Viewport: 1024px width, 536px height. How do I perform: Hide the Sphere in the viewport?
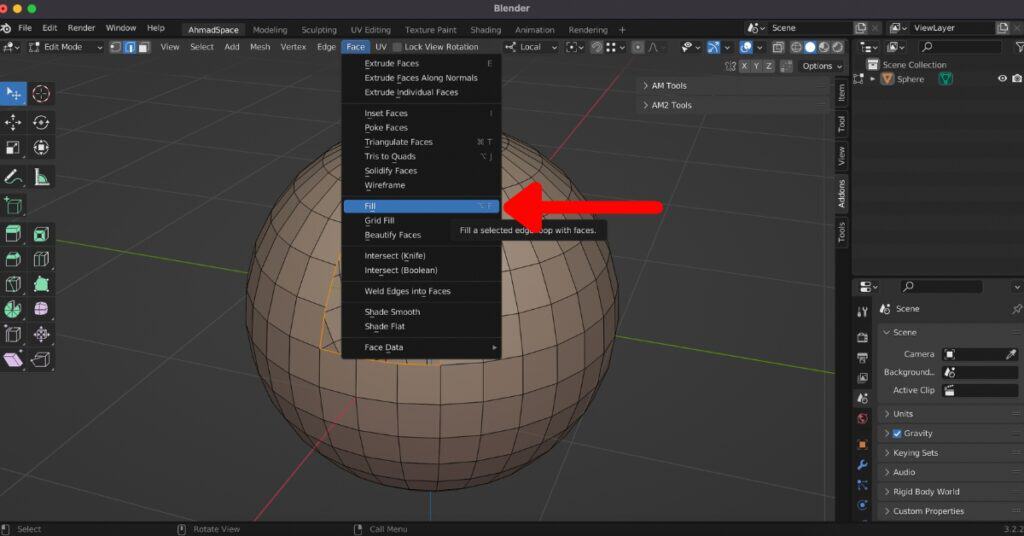pos(1002,78)
